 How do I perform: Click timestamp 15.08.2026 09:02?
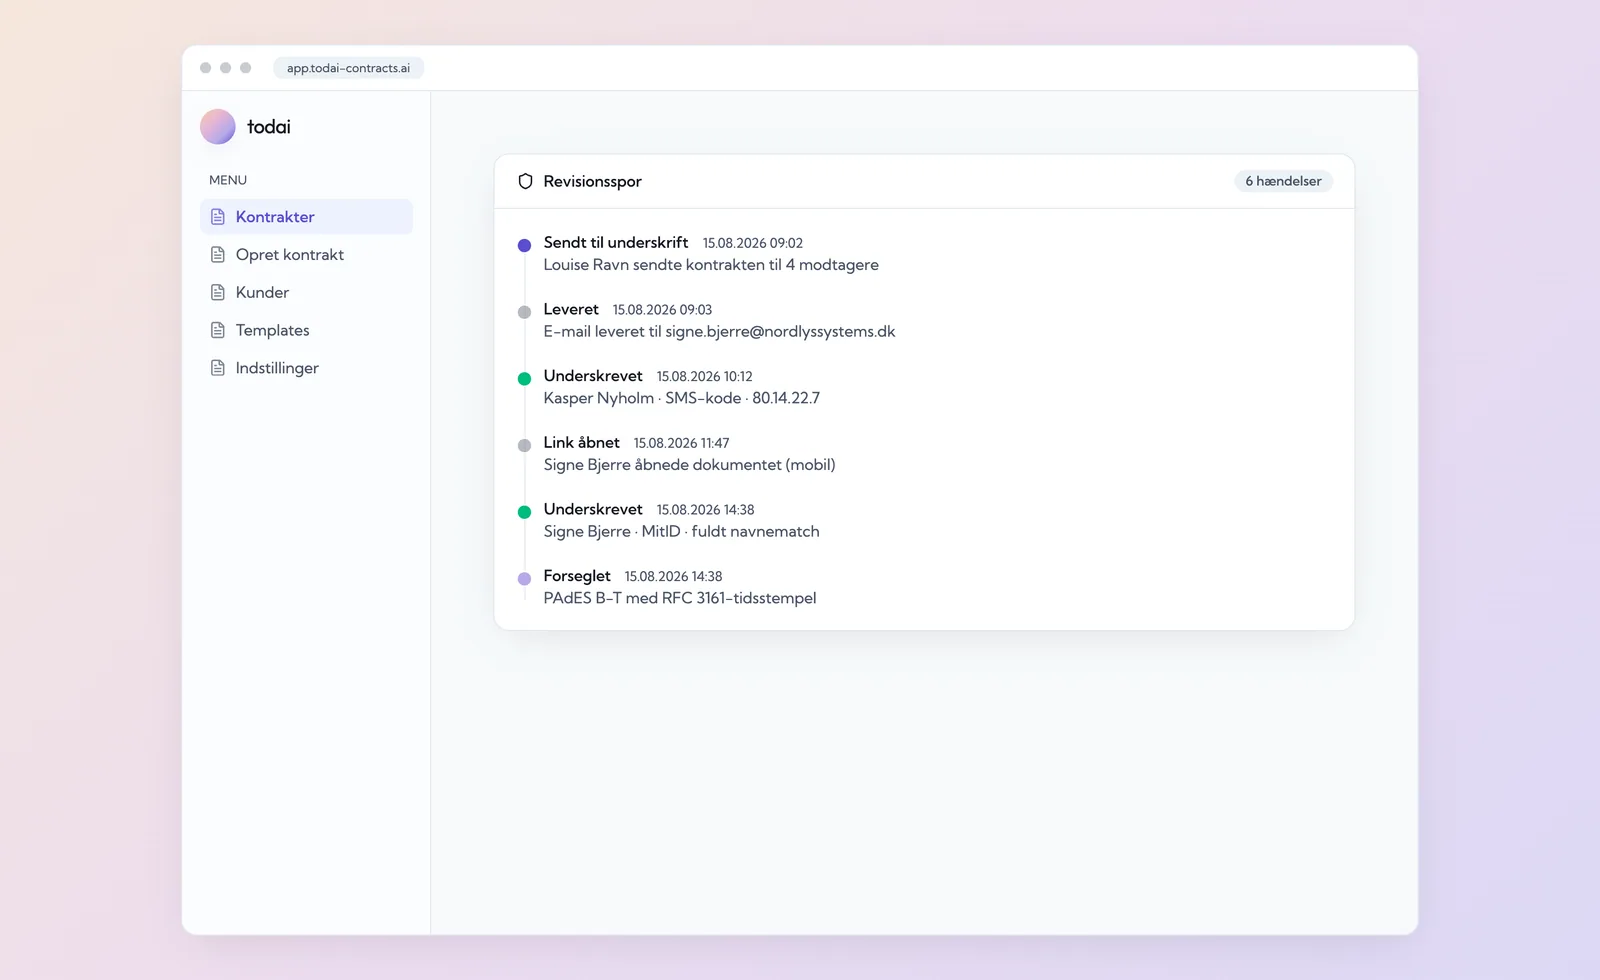pos(753,243)
